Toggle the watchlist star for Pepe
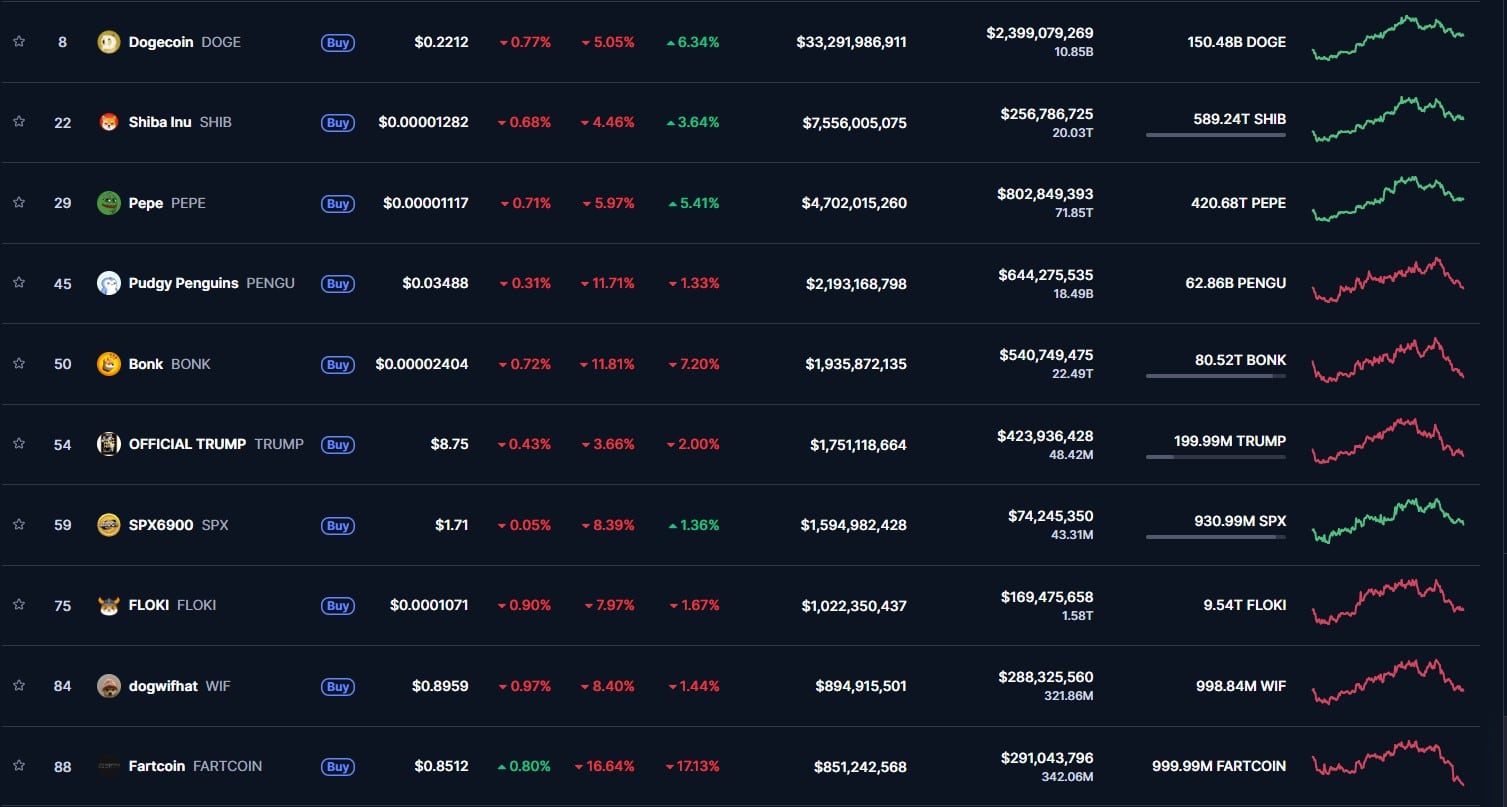 [18, 203]
